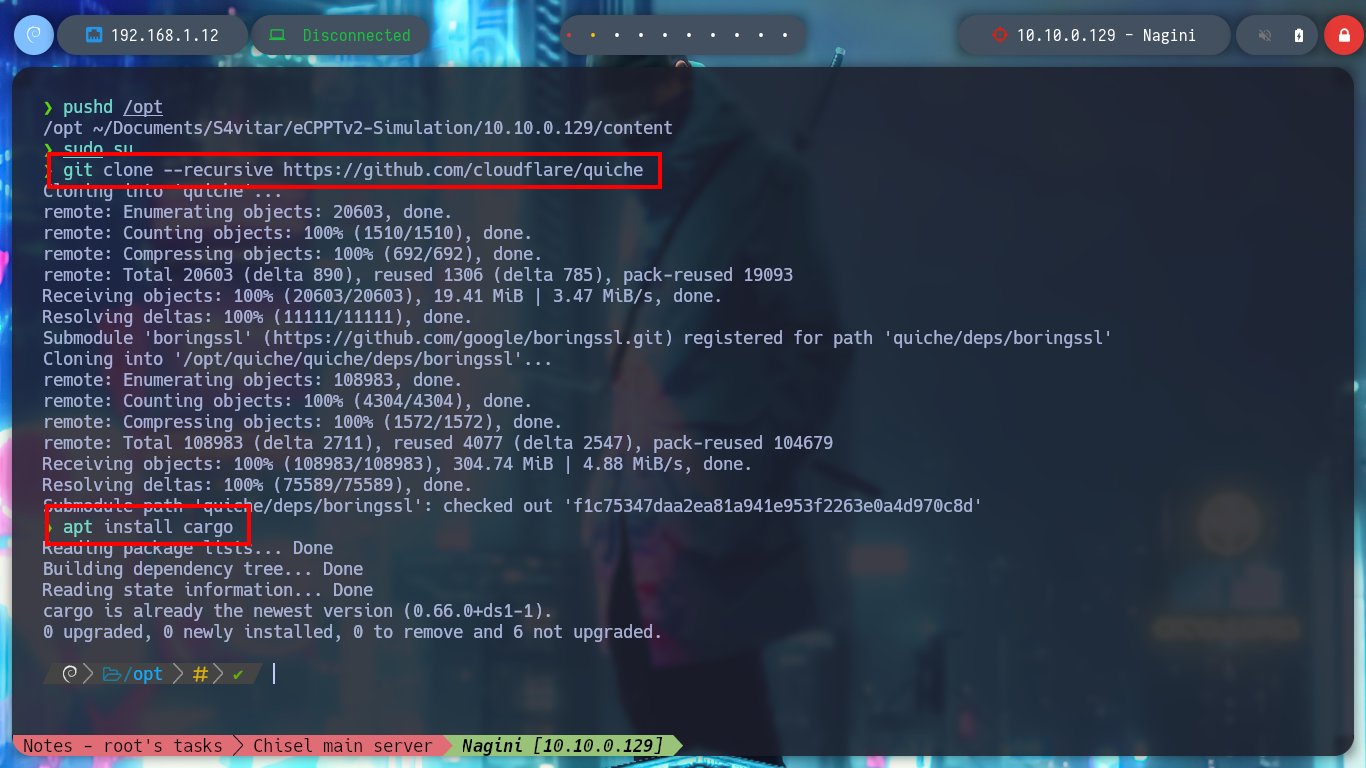Screen dimensions: 1366x768
Task: Switch to the yellow workspace dot
Action: point(593,35)
